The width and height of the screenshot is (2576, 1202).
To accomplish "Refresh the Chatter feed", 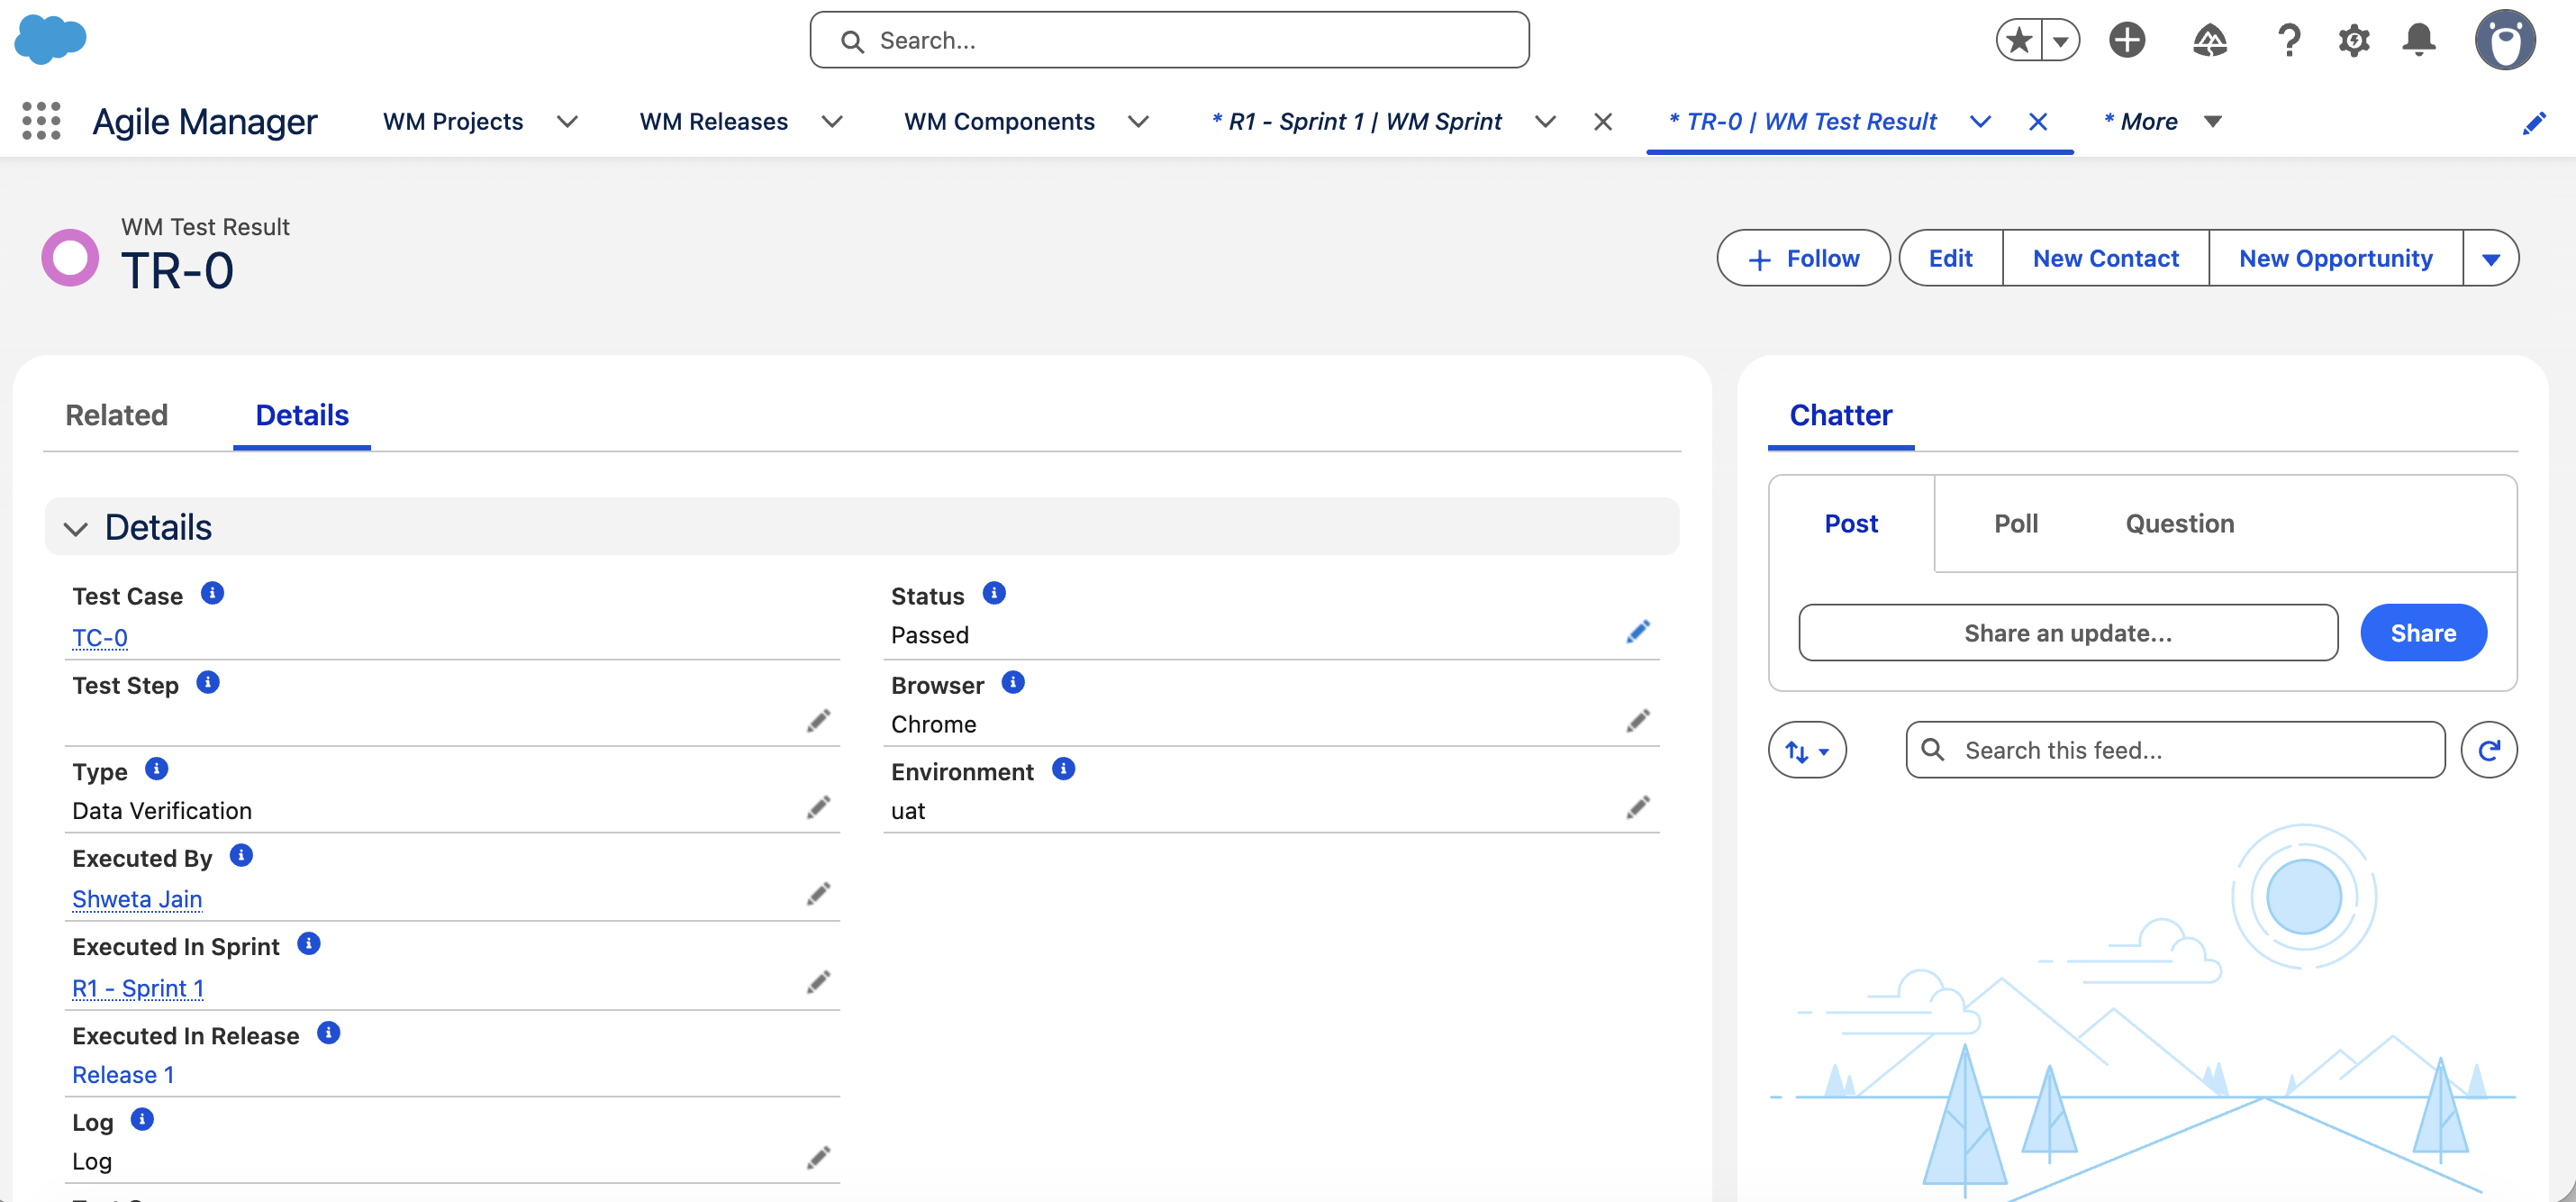I will pos(2489,750).
